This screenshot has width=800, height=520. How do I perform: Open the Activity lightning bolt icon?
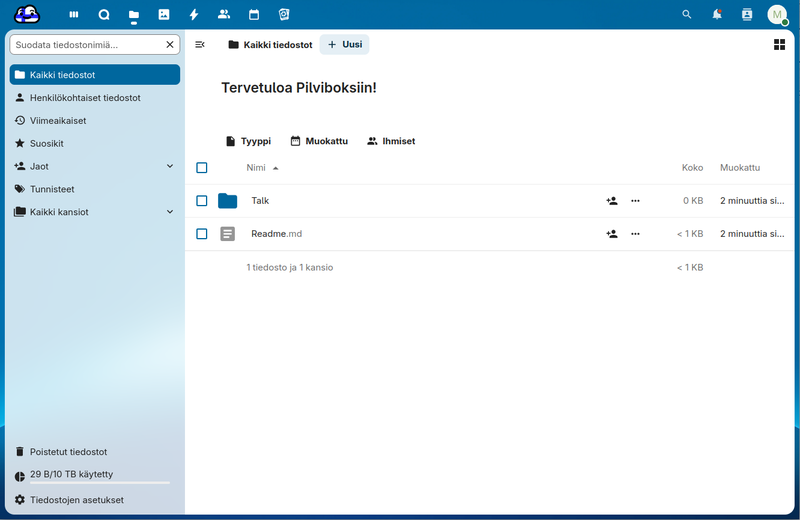coord(194,15)
